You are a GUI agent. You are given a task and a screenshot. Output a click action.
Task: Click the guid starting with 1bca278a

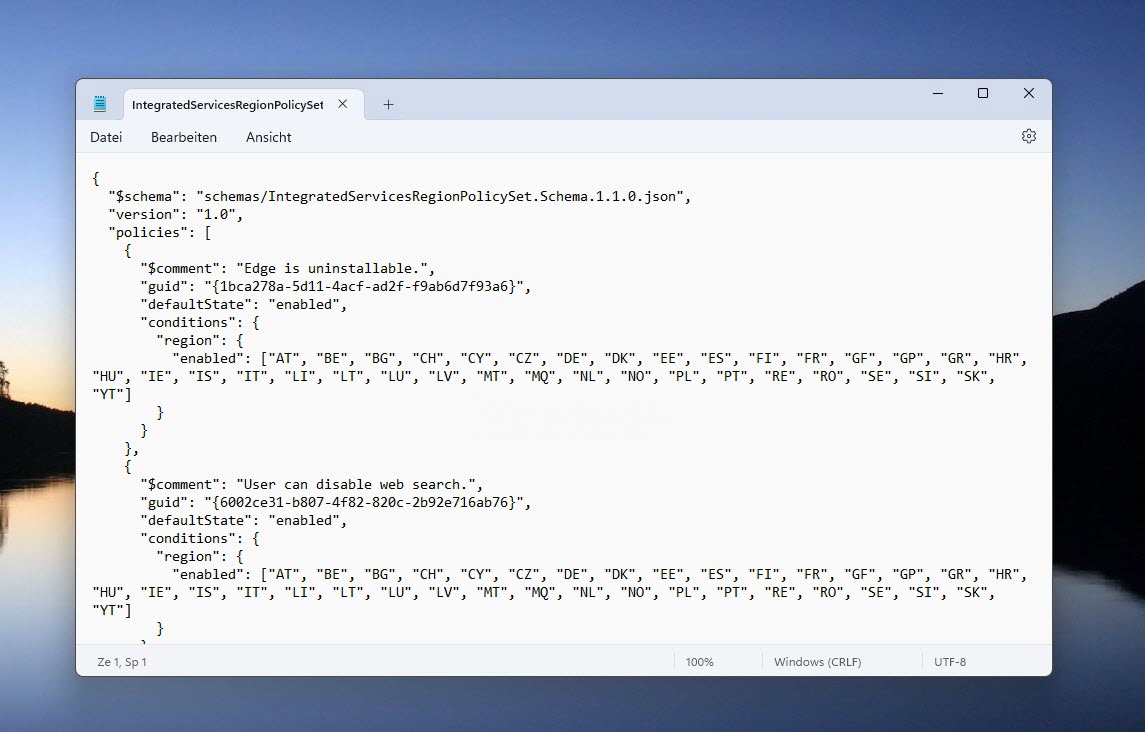[364, 286]
